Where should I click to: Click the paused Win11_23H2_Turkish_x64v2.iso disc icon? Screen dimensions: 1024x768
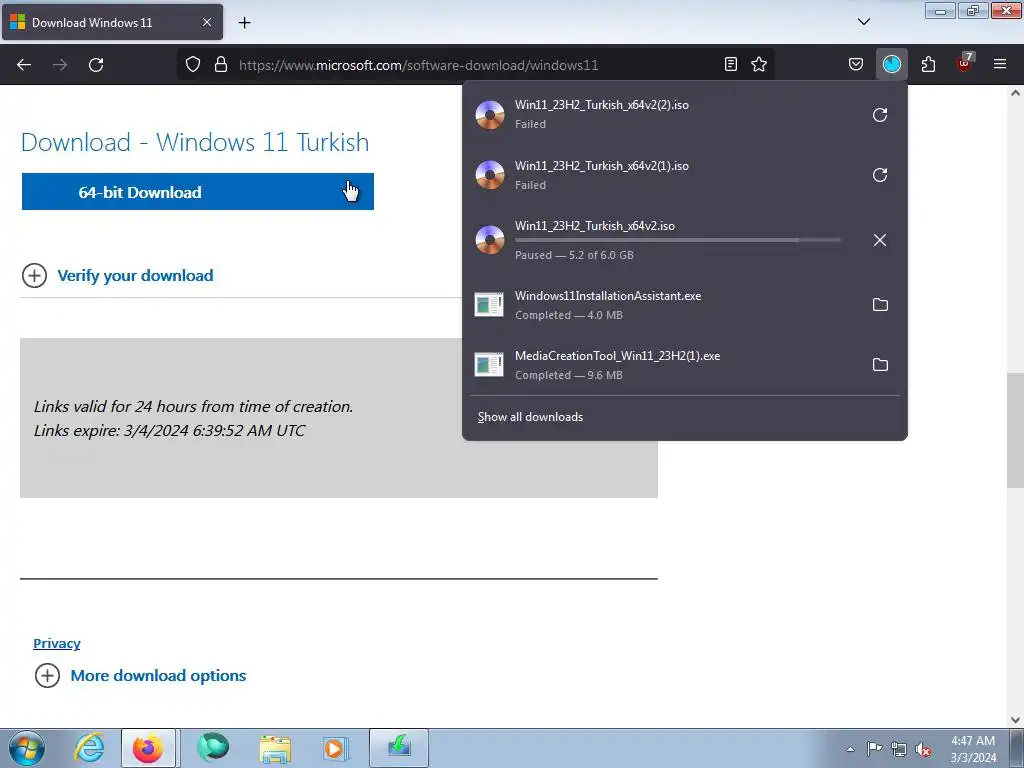(x=490, y=240)
